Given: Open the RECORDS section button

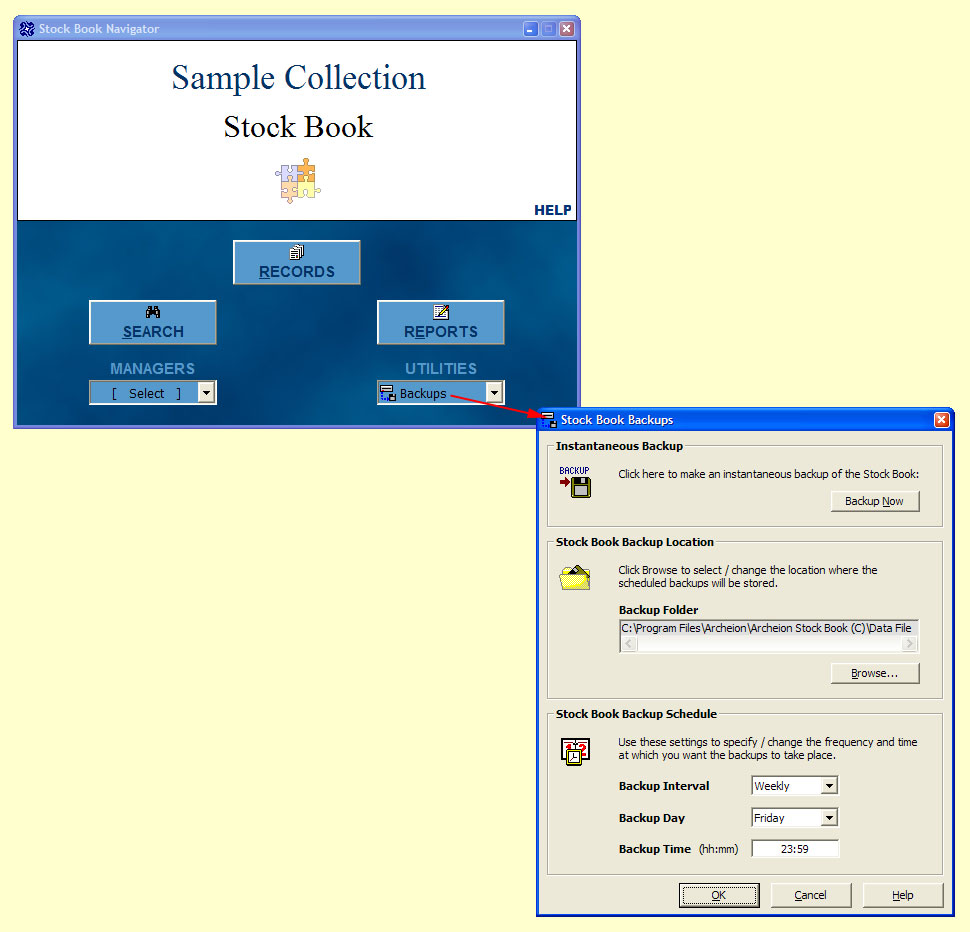Looking at the screenshot, I should [x=296, y=262].
